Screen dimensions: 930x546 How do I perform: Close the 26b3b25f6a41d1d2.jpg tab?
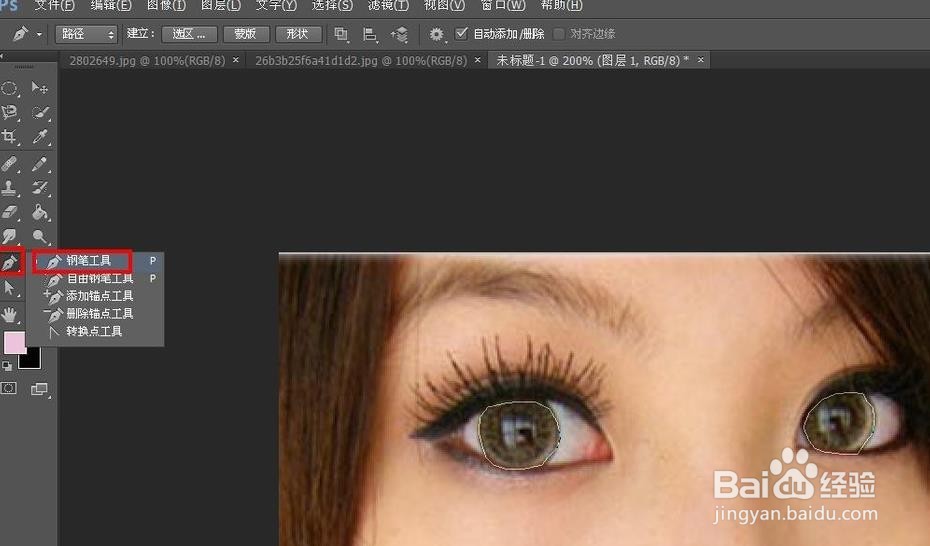coord(477,60)
